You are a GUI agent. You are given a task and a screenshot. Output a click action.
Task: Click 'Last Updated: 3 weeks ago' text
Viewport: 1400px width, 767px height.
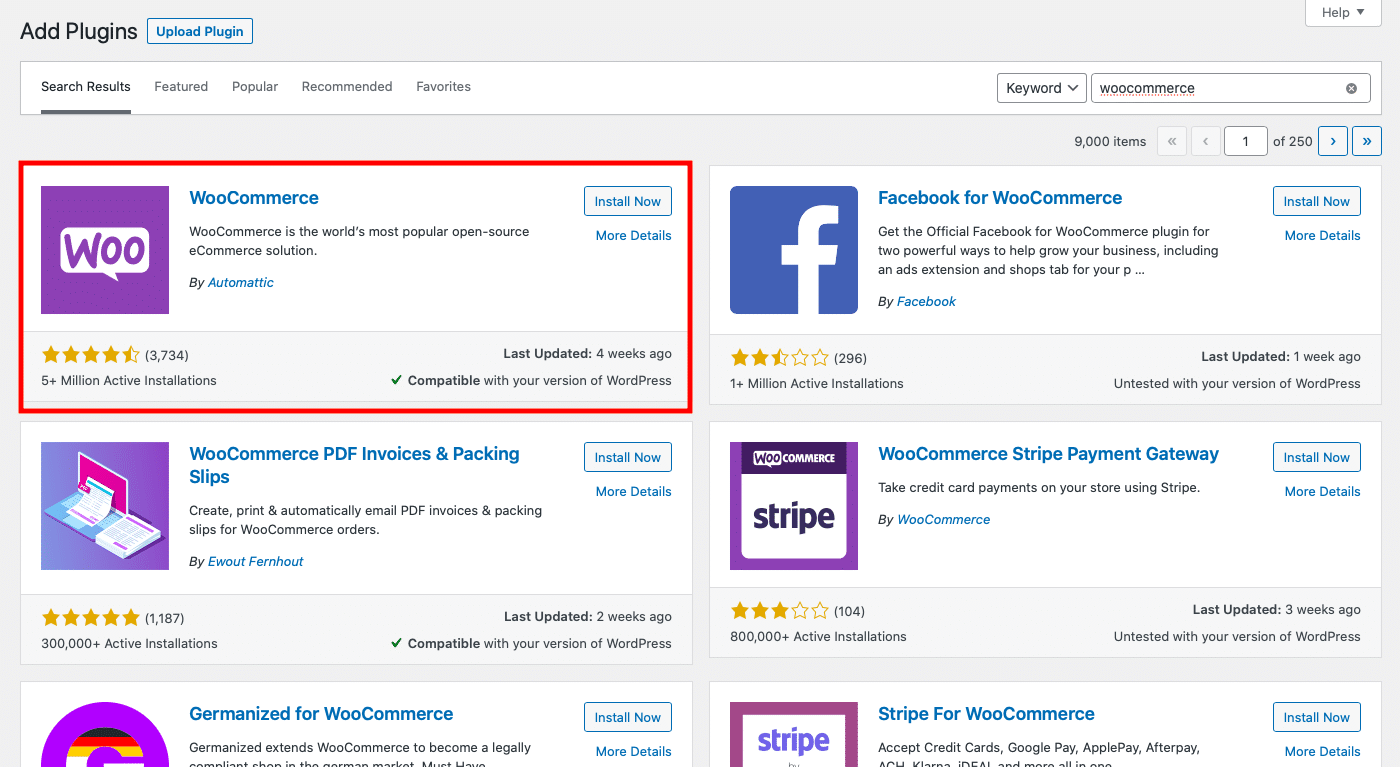tap(1277, 610)
